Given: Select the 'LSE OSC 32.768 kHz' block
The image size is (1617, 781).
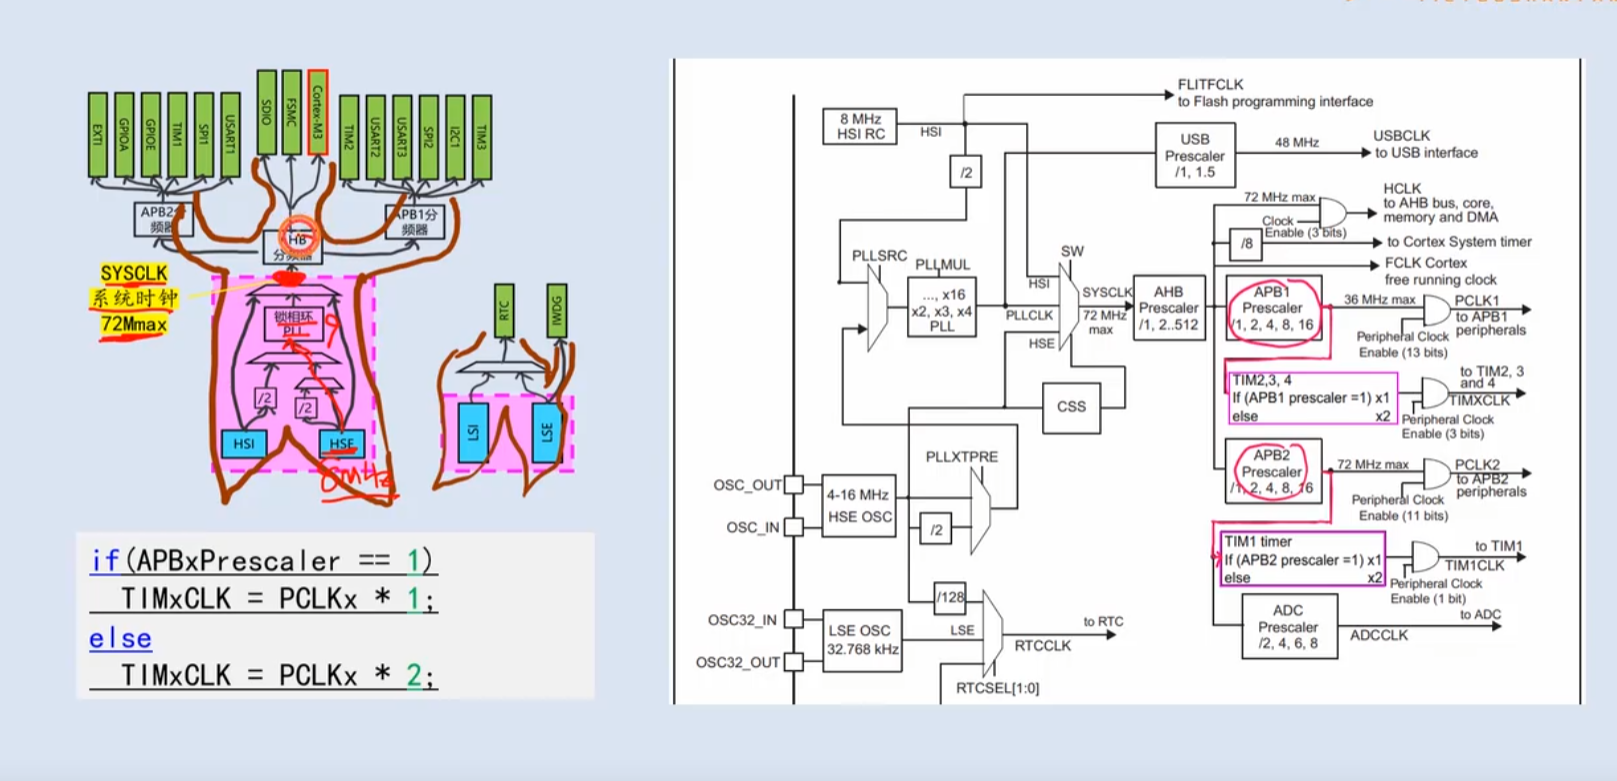Looking at the screenshot, I should click(861, 640).
